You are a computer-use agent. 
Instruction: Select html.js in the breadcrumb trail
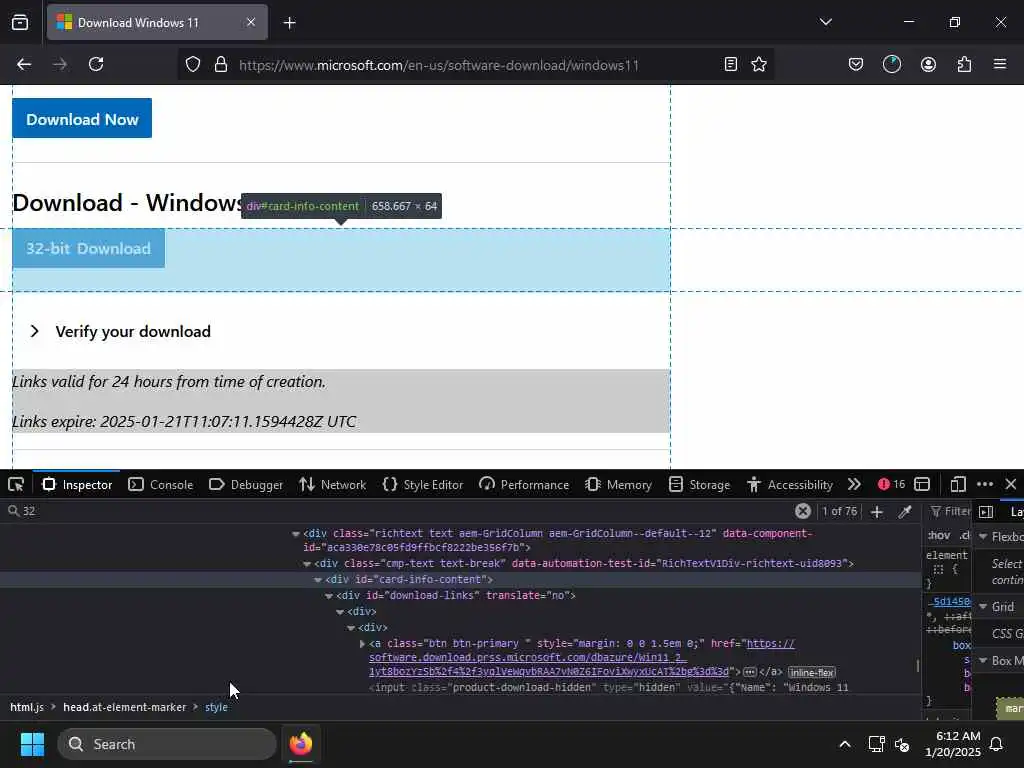coord(27,707)
